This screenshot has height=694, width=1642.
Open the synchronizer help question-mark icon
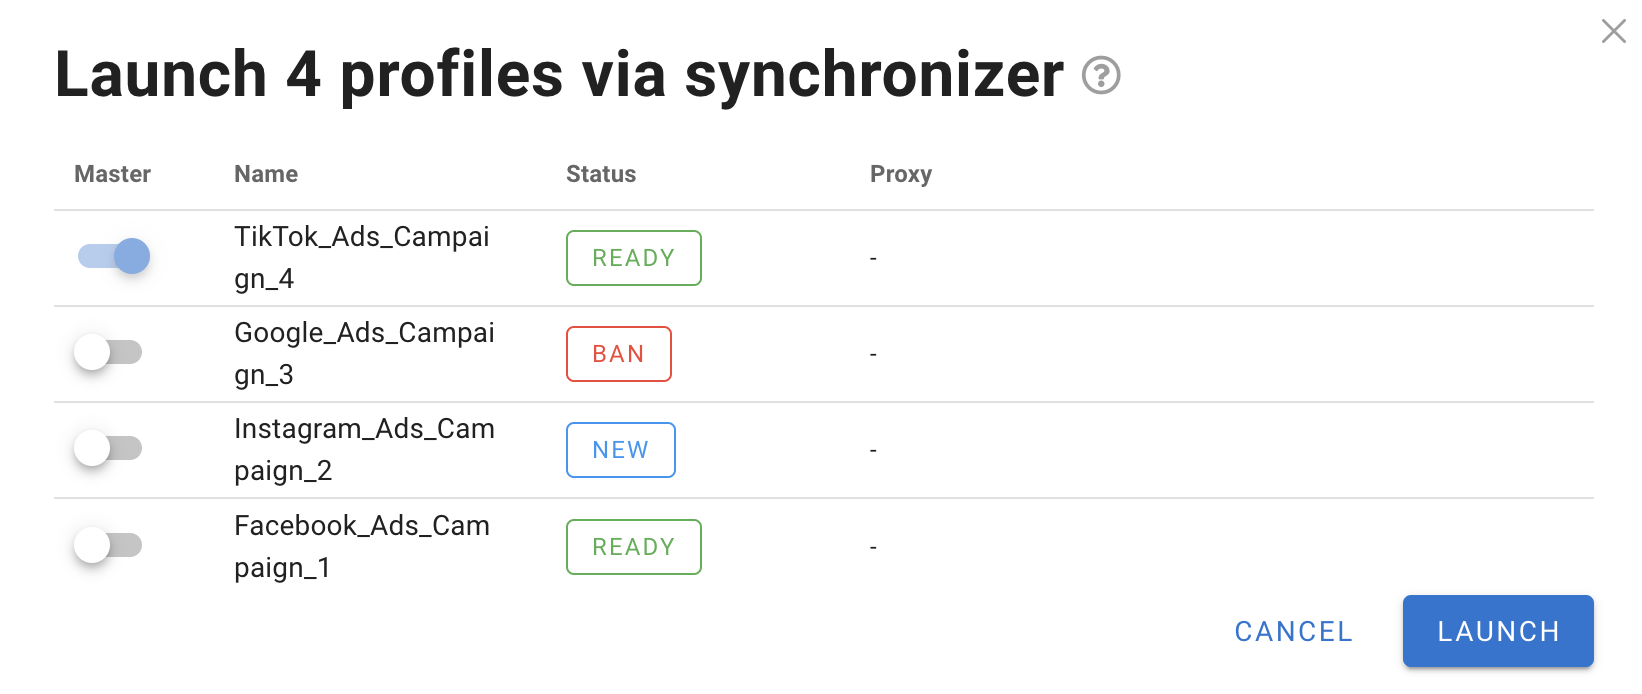pos(1101,75)
